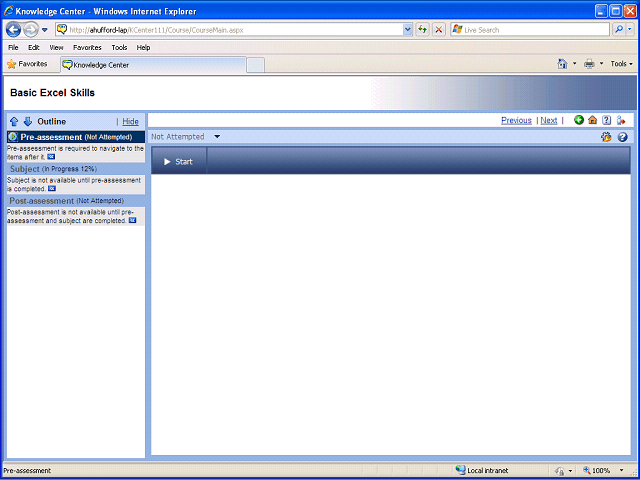The height and width of the screenshot is (480, 640).
Task: Open the IE Home toolbar icon
Action: click(x=562, y=64)
